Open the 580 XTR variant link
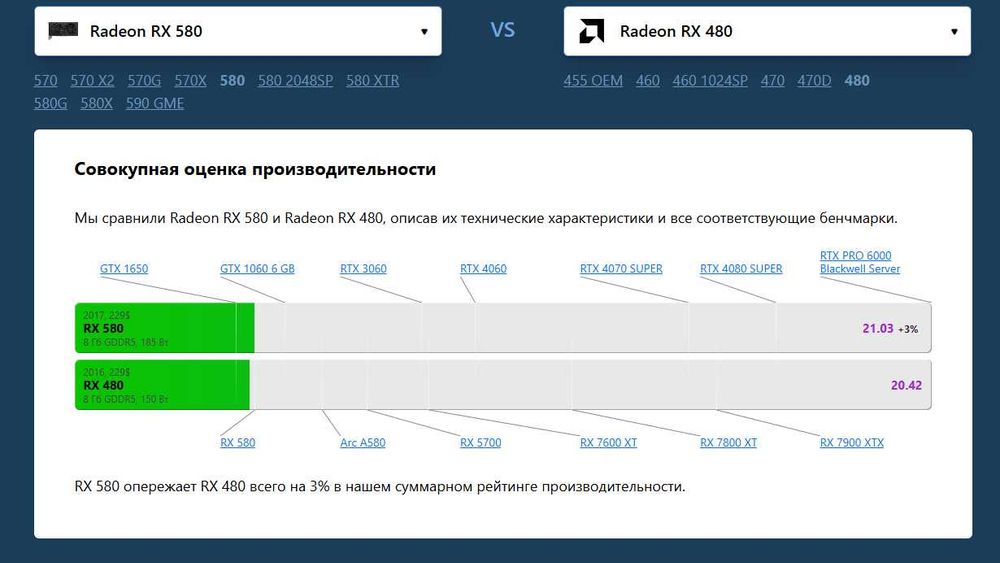The image size is (1000, 563). click(x=372, y=80)
